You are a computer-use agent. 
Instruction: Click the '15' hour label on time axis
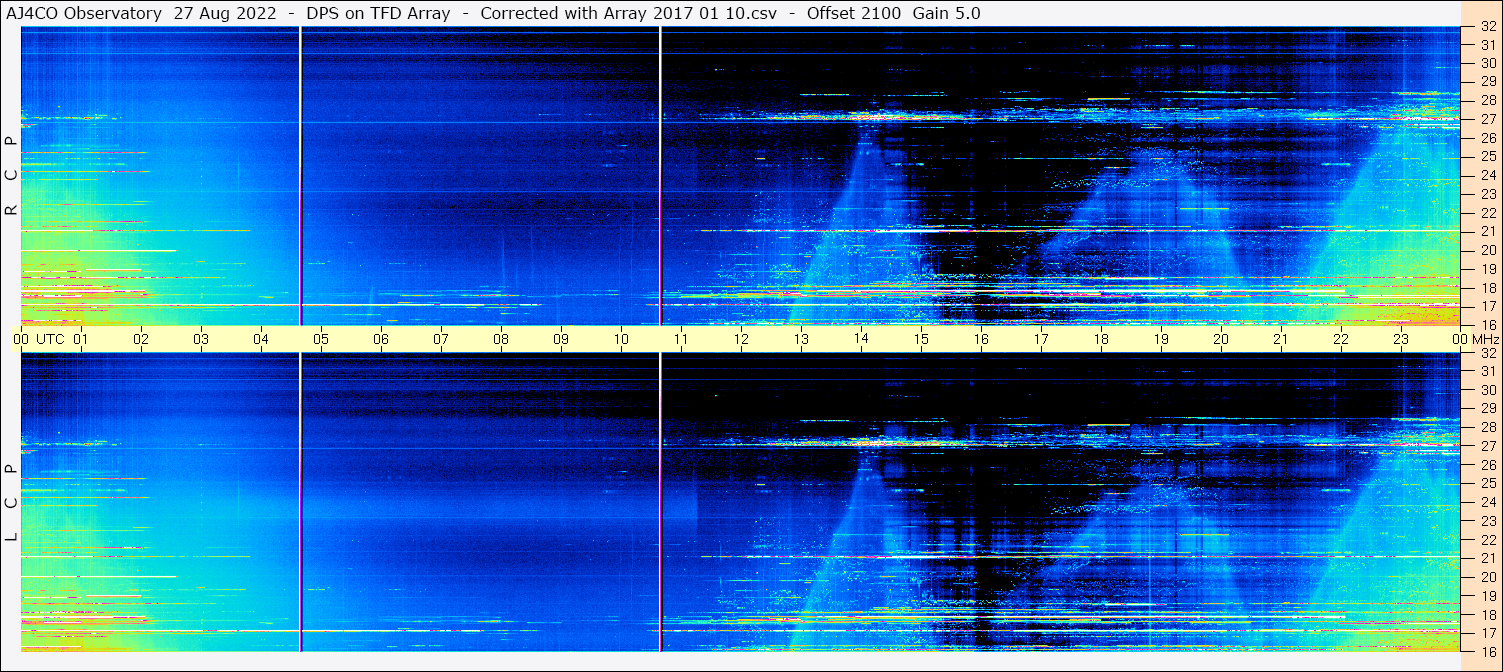(x=921, y=339)
